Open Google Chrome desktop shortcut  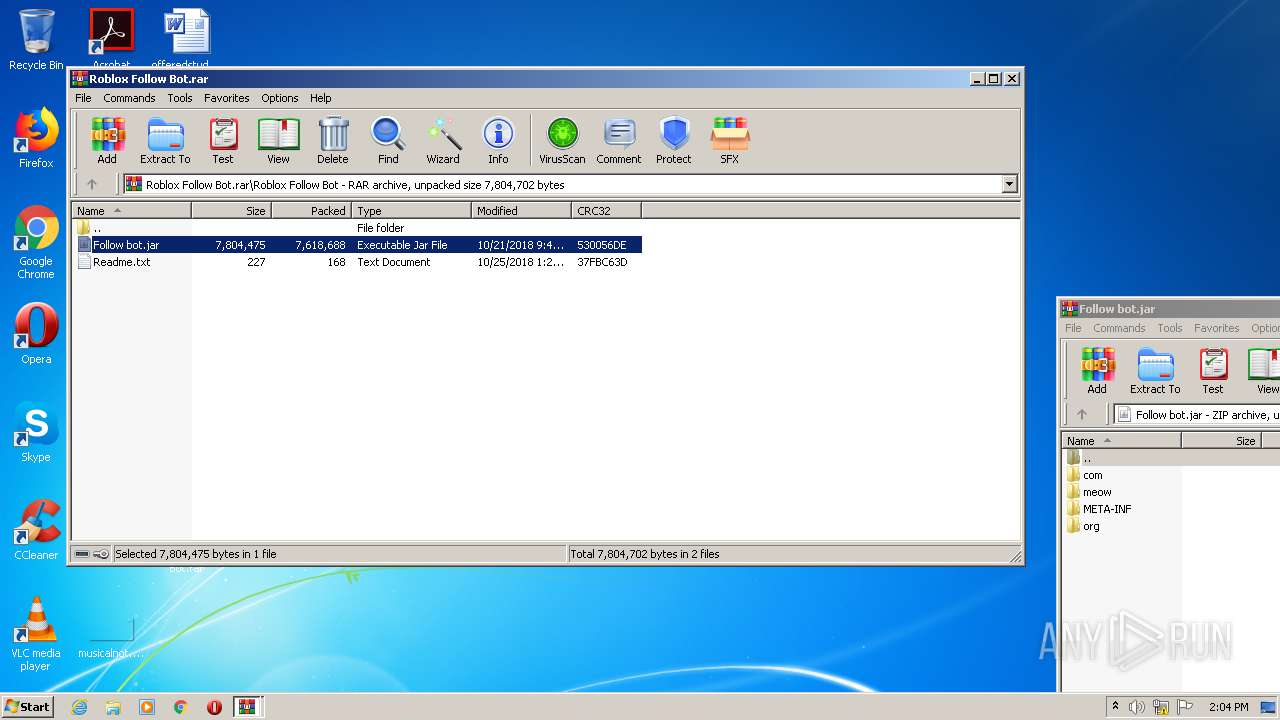tap(36, 243)
